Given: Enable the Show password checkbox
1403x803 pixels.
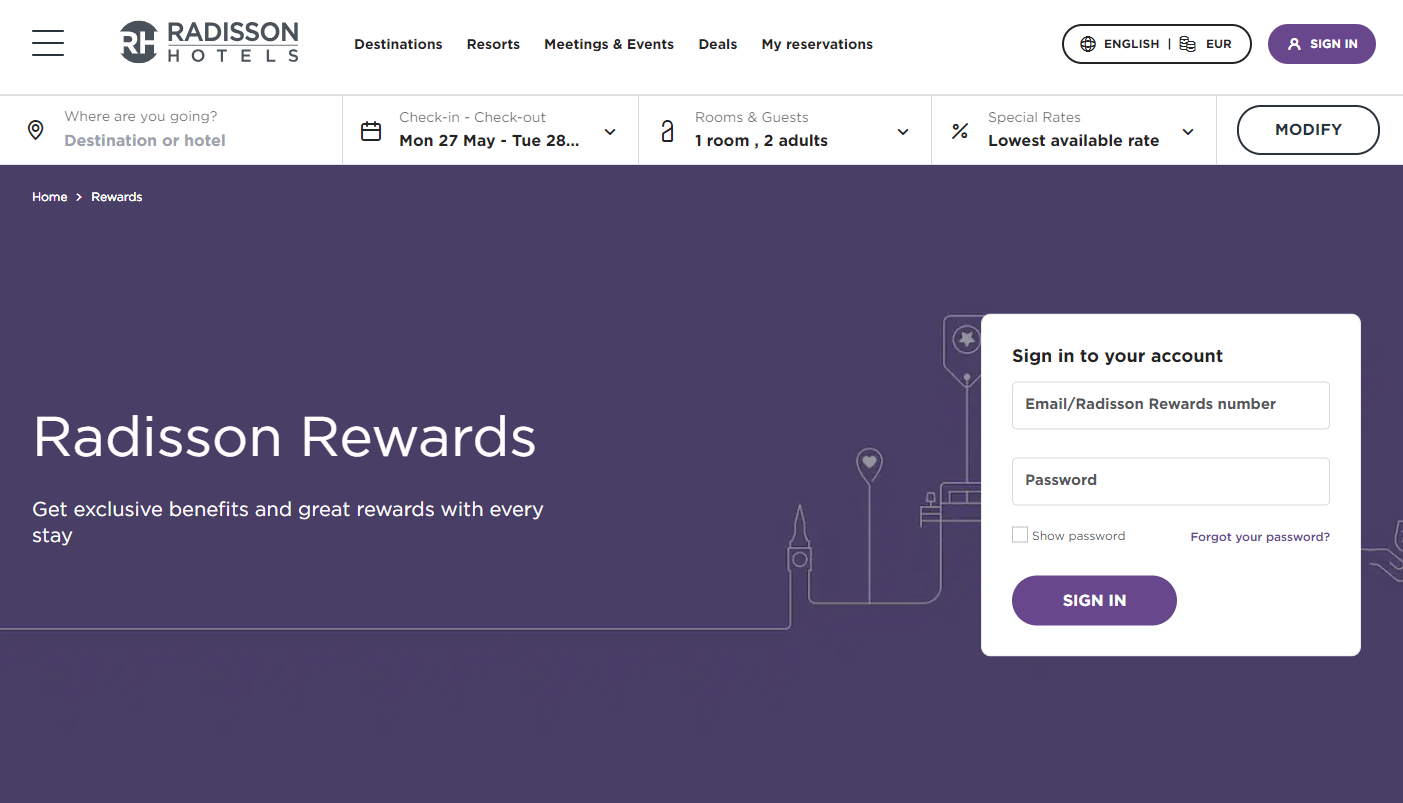Looking at the screenshot, I should pyautogui.click(x=1019, y=534).
